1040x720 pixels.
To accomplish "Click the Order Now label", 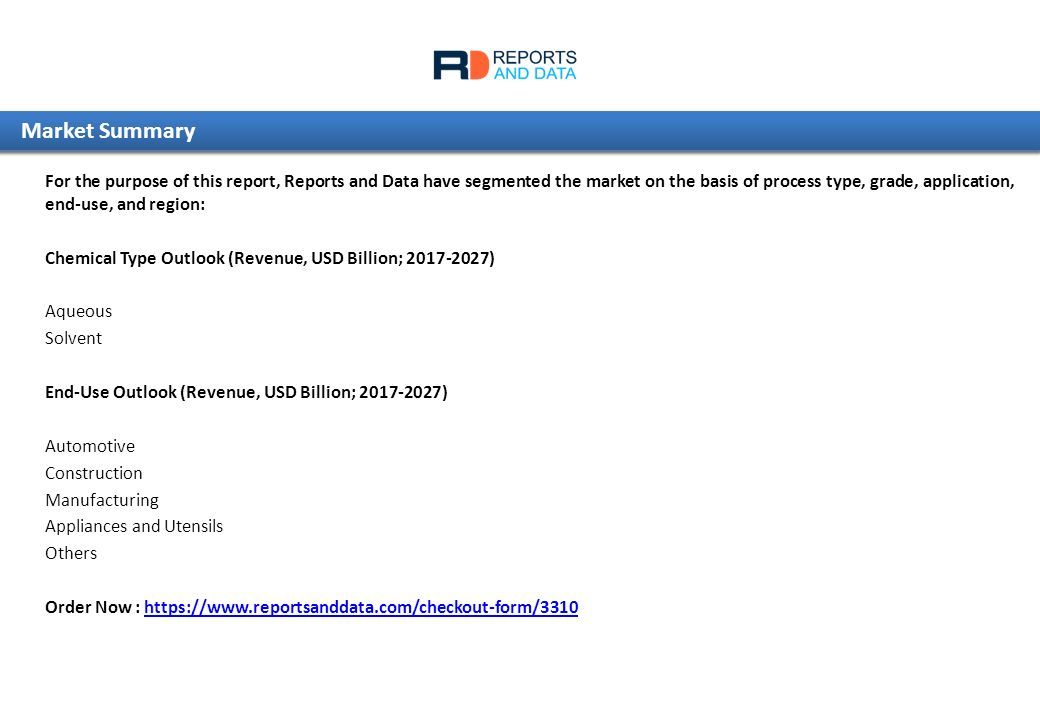I will [x=92, y=607].
